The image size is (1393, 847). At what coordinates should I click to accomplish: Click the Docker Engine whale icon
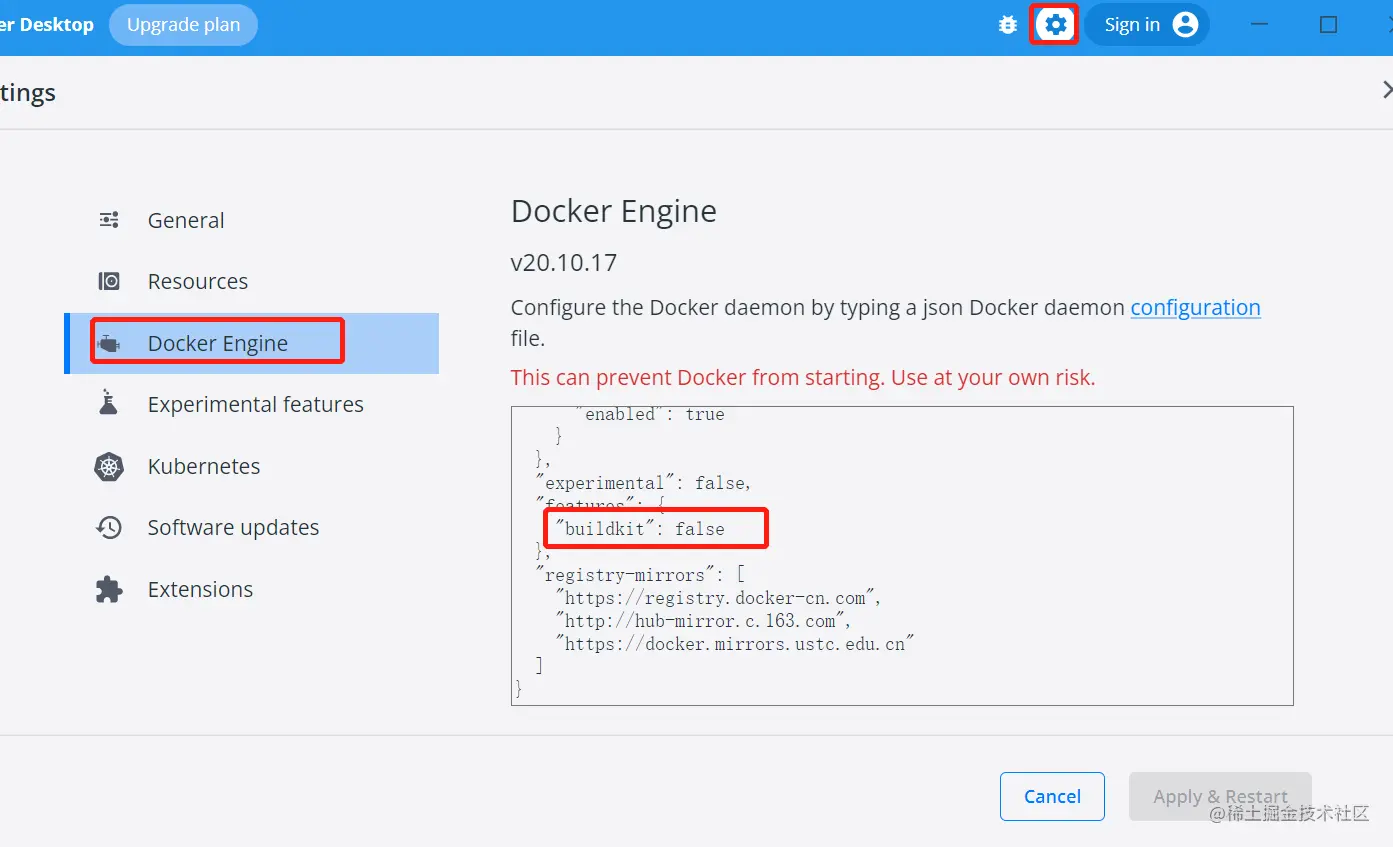(109, 344)
